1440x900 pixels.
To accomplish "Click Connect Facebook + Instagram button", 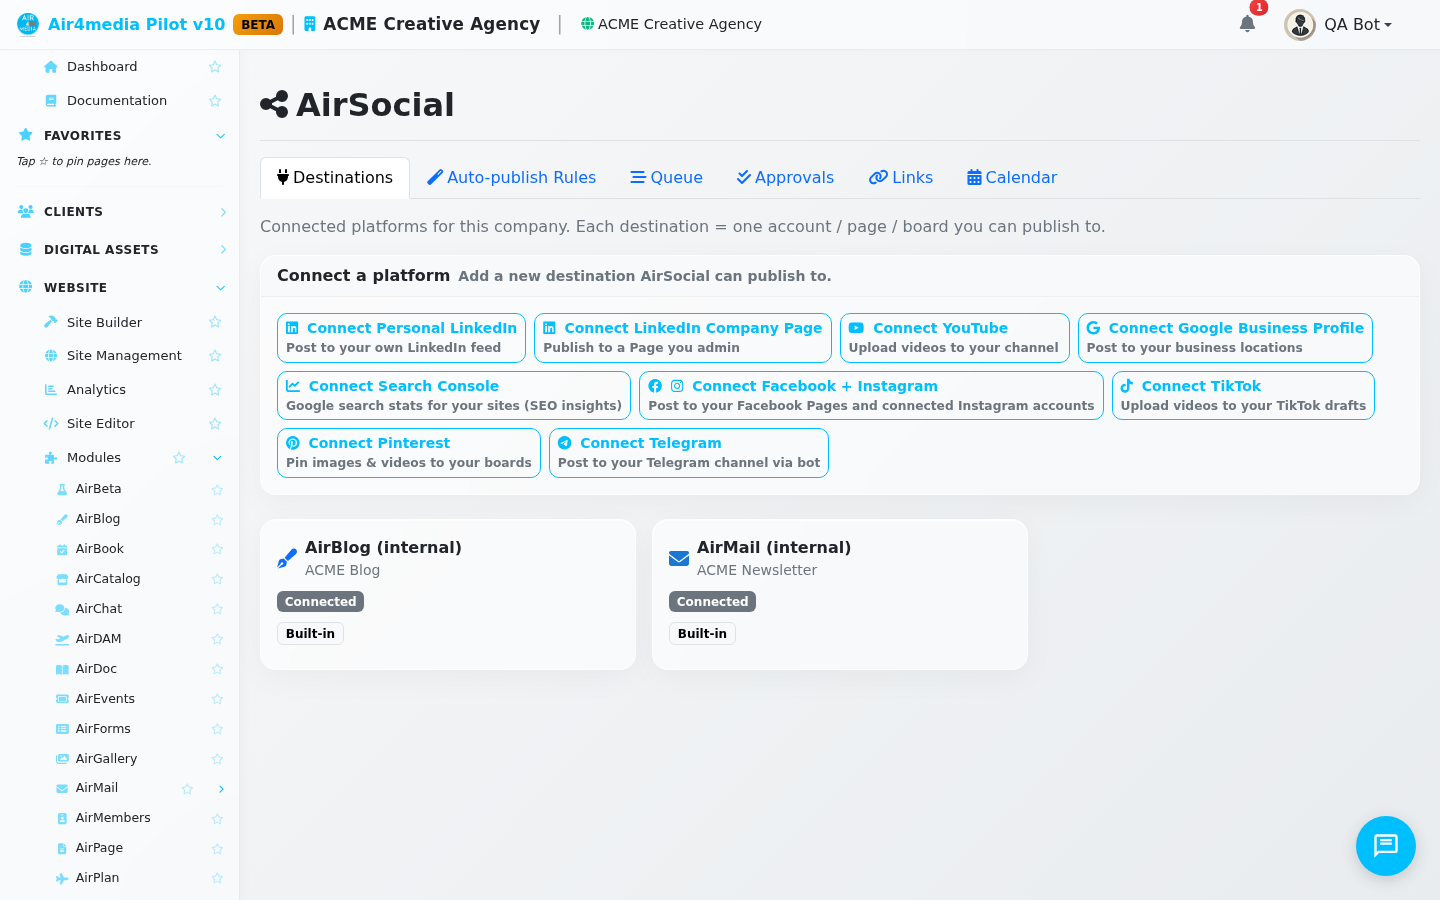I will [x=871, y=396].
